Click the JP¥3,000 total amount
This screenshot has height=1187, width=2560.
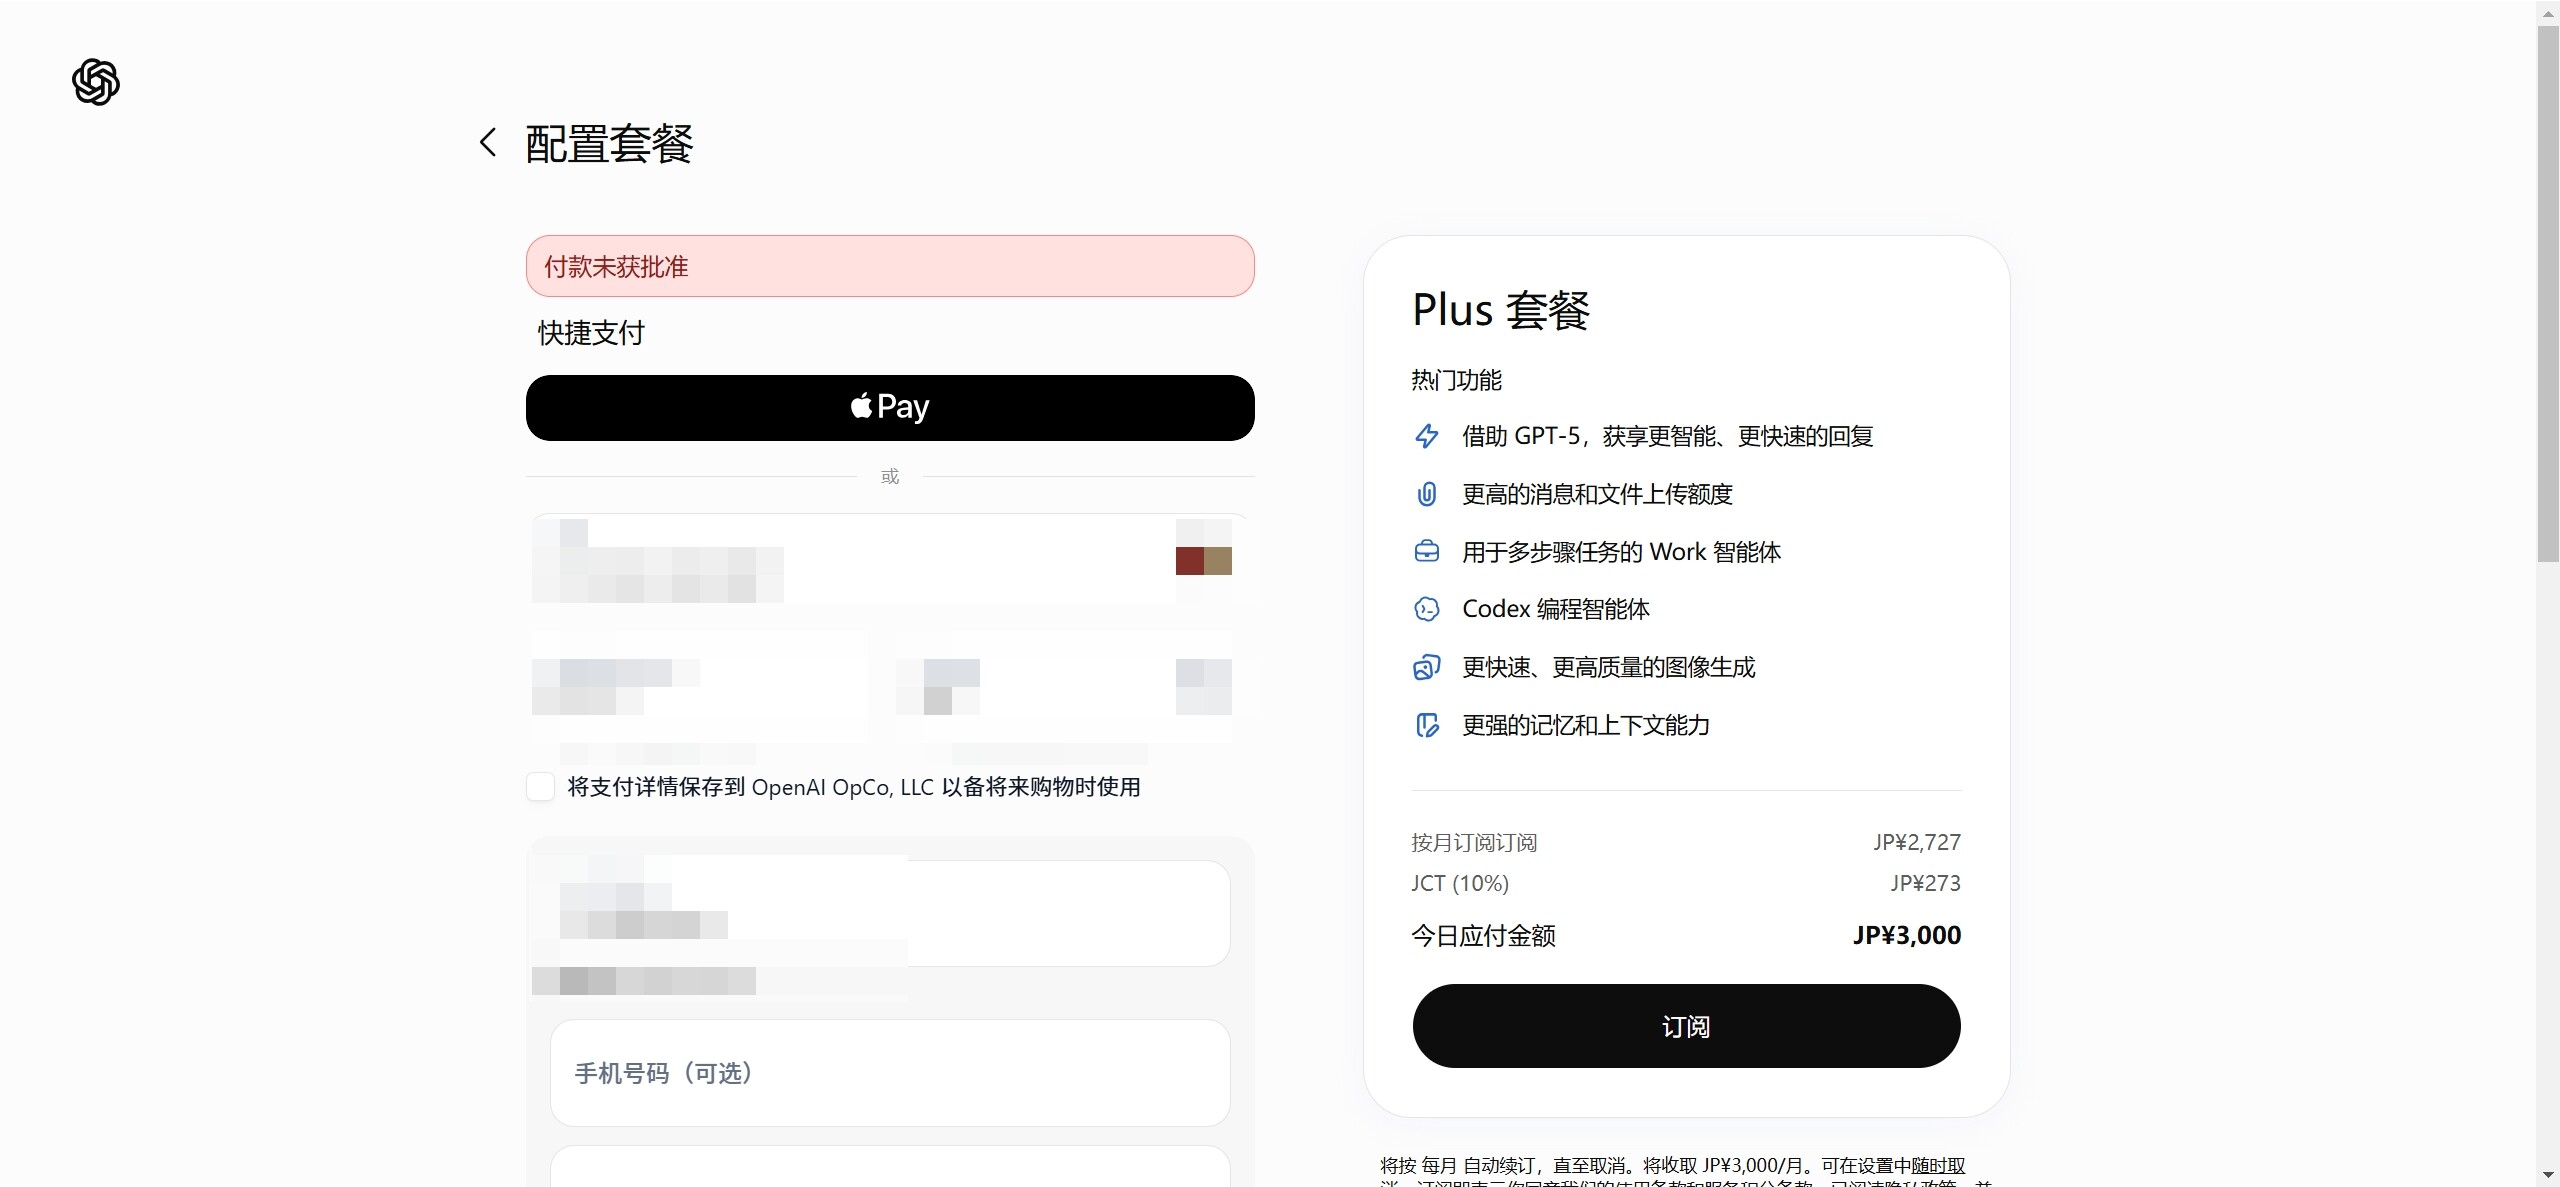1907,936
